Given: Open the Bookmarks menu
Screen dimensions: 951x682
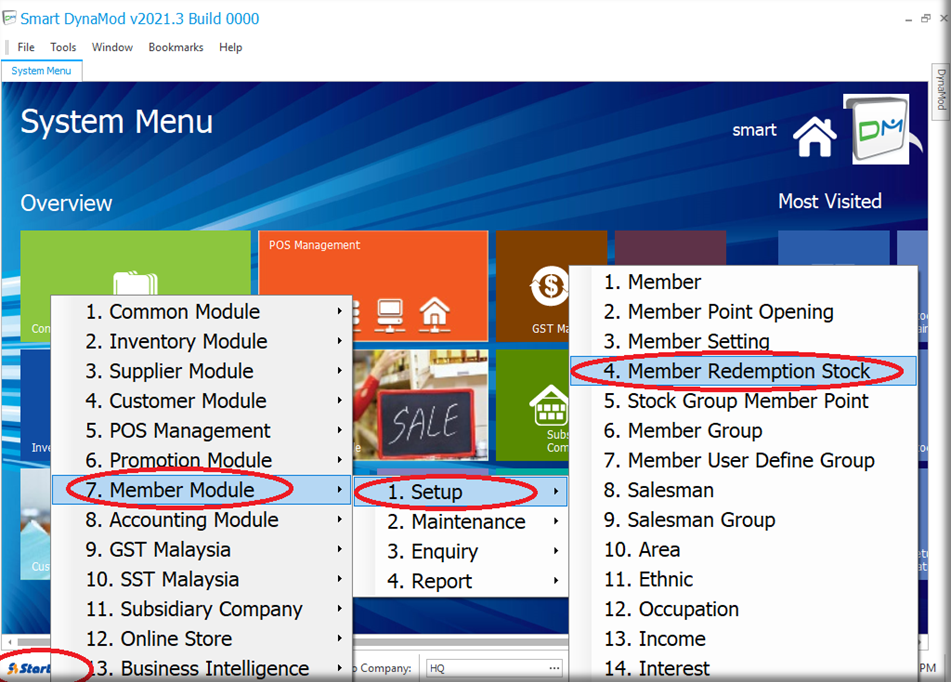Looking at the screenshot, I should (x=175, y=47).
